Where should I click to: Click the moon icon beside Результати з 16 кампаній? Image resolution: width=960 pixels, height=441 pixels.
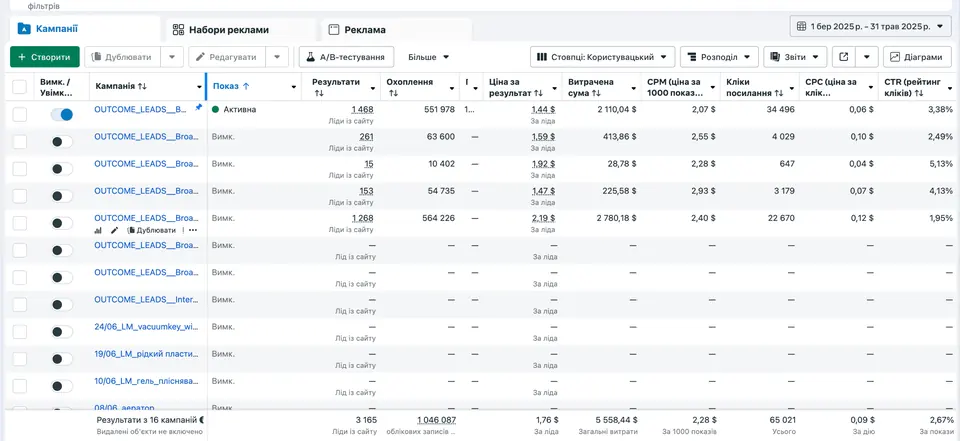202,420
